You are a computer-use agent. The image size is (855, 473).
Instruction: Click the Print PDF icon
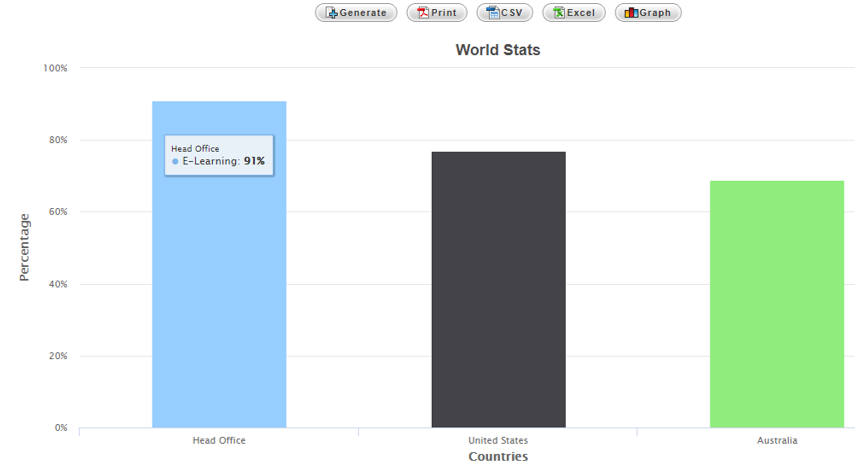[423, 13]
